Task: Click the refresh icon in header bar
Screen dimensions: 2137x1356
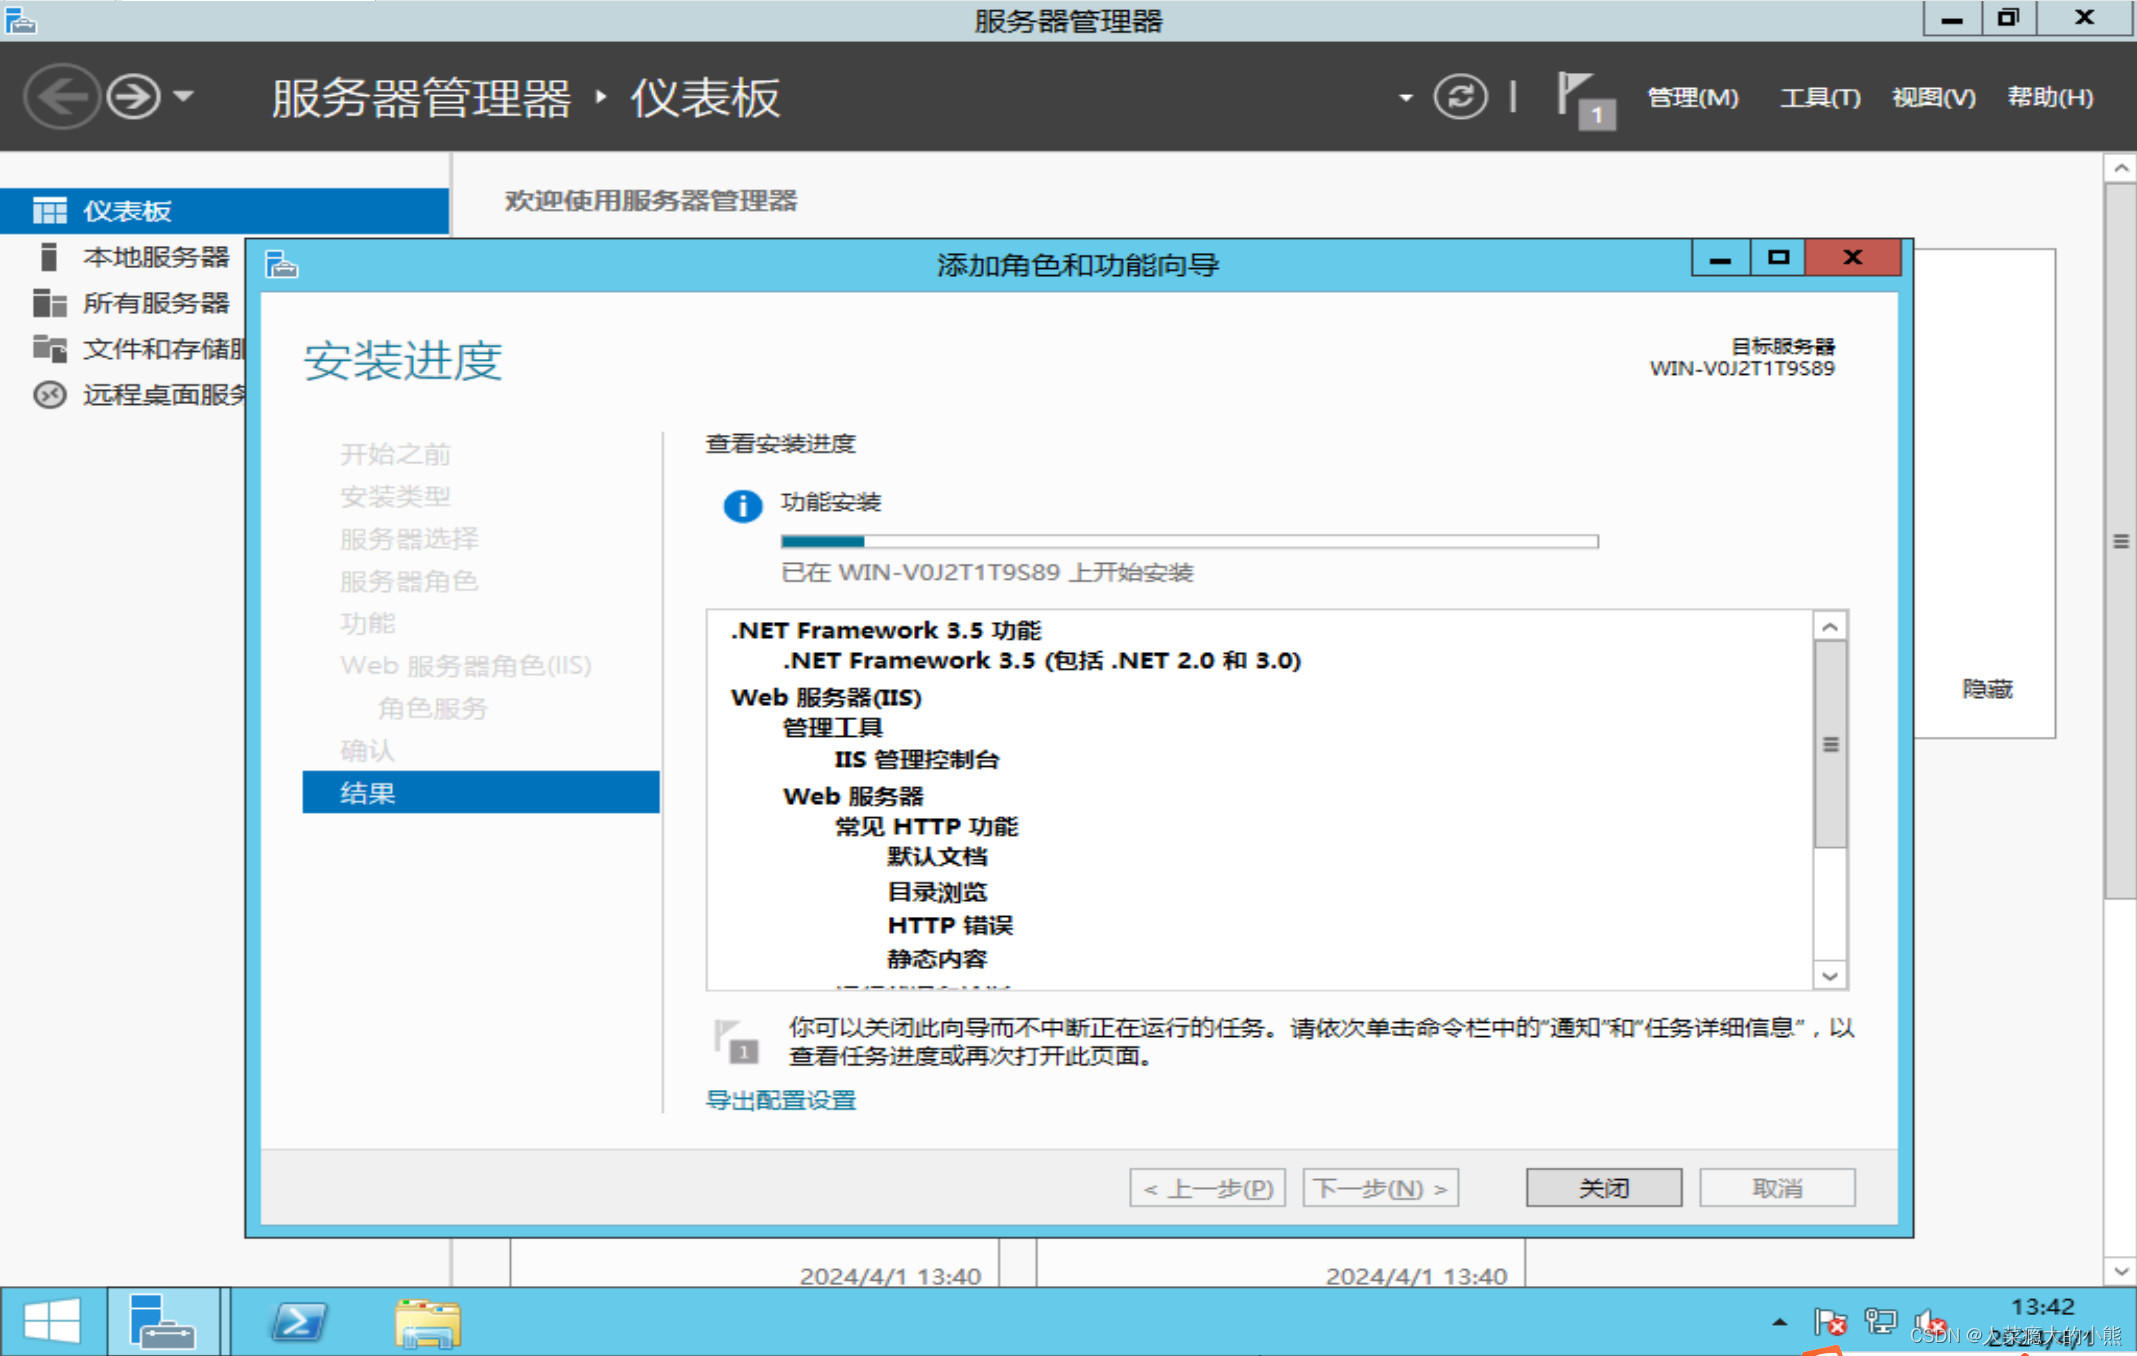Action: click(1460, 97)
